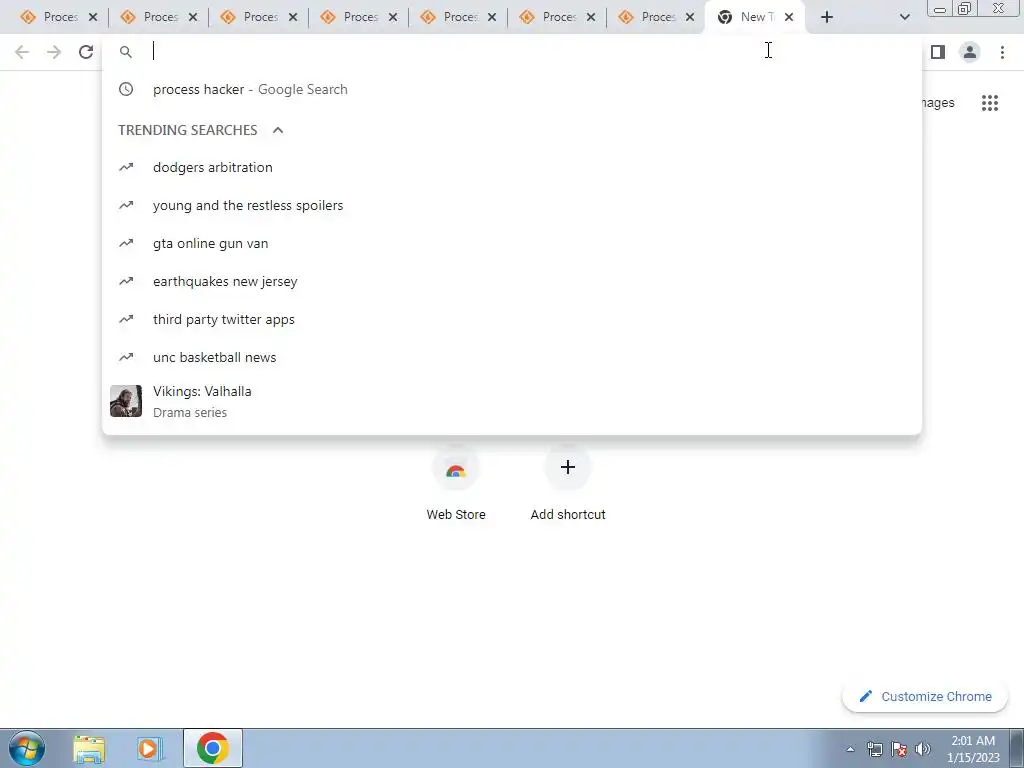
Task: Open the 'Vikings: Valhalla' suggestion
Action: [x=512, y=401]
